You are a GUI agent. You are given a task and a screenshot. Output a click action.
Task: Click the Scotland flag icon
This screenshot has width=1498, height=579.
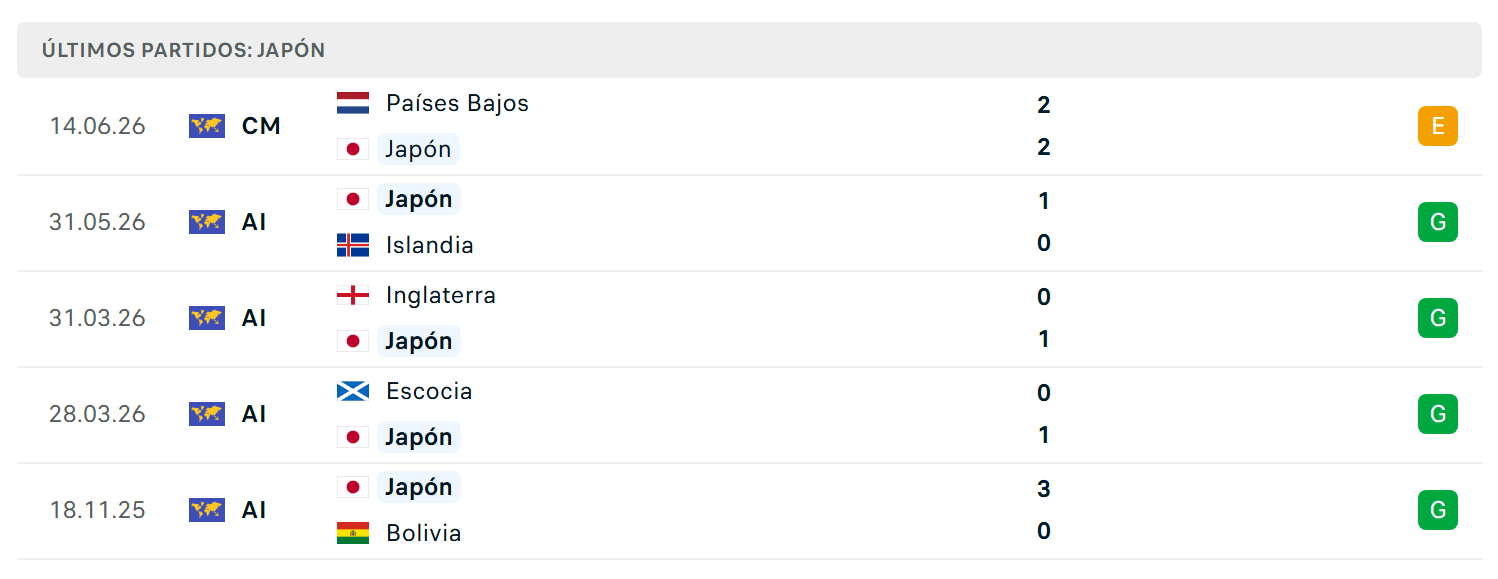[353, 391]
